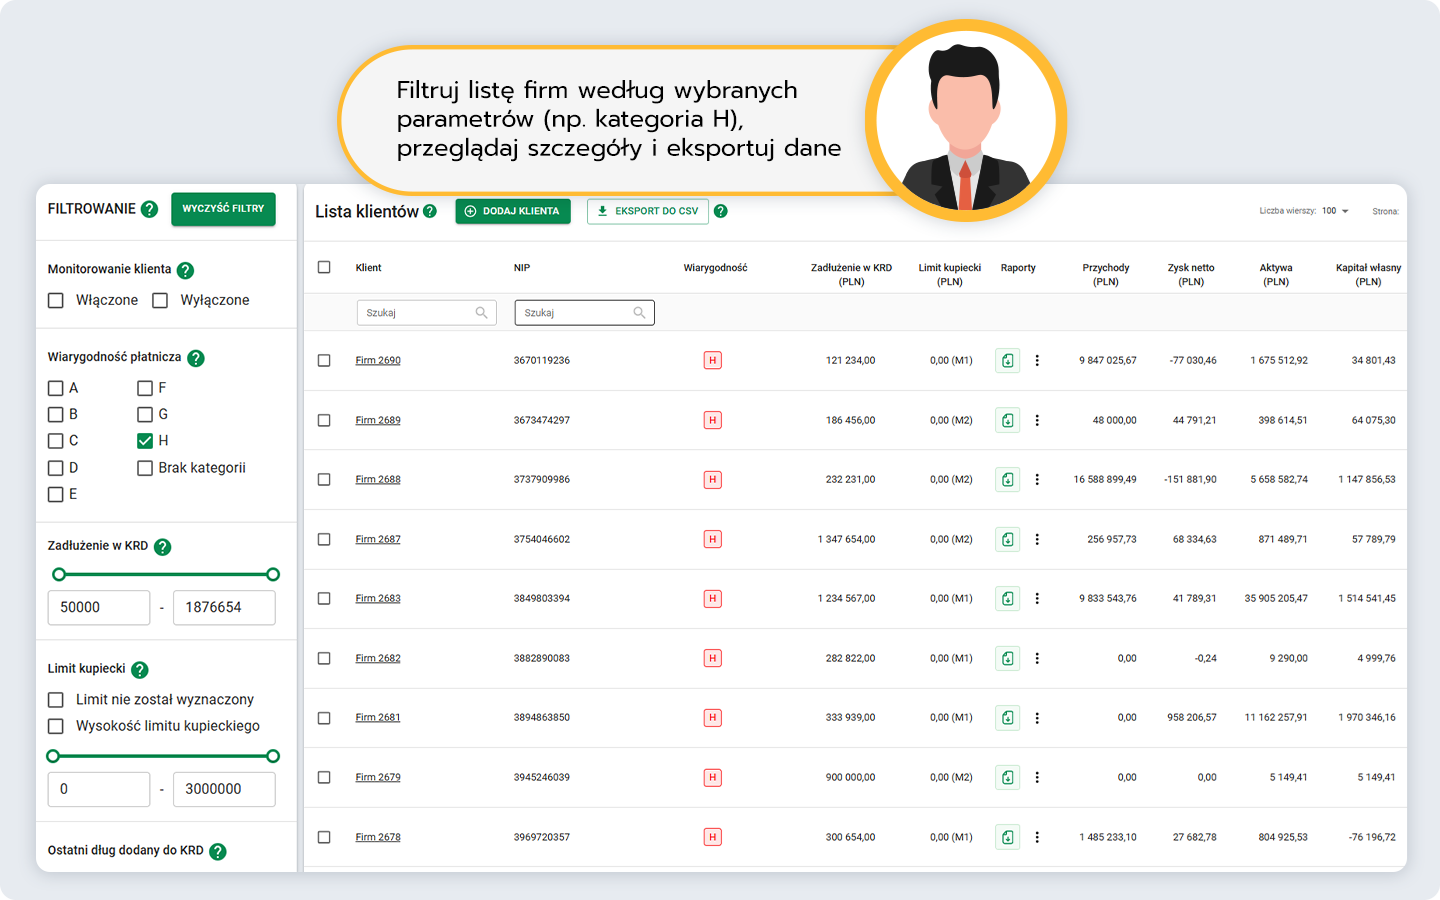Open report icon for Firm 2690
The width and height of the screenshot is (1440, 900).
tap(1007, 361)
